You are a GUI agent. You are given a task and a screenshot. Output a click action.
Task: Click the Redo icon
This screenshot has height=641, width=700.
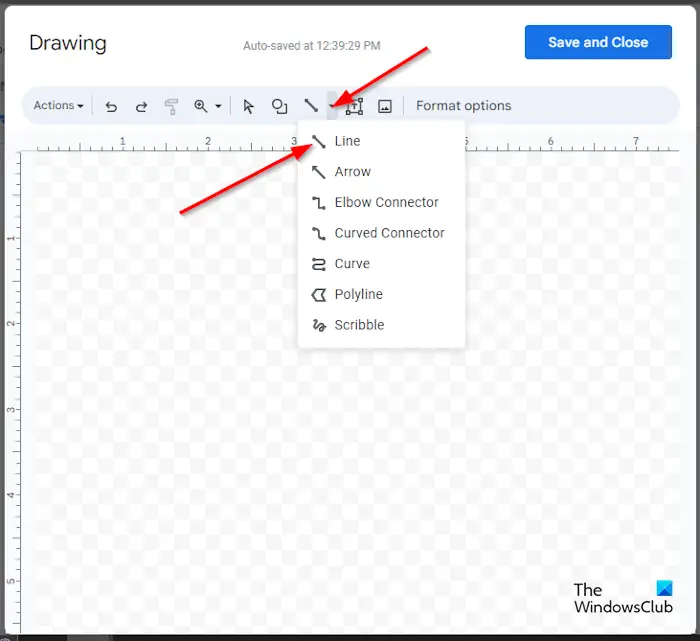click(x=142, y=106)
